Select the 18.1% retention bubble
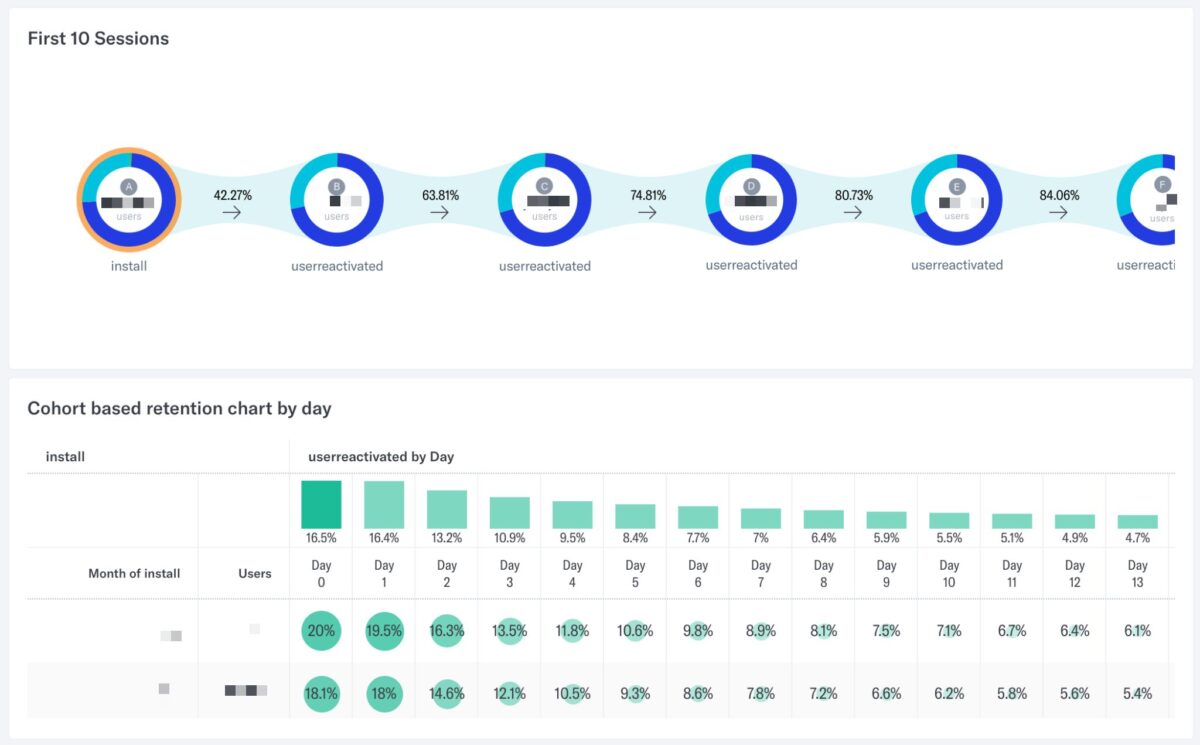 tap(321, 694)
